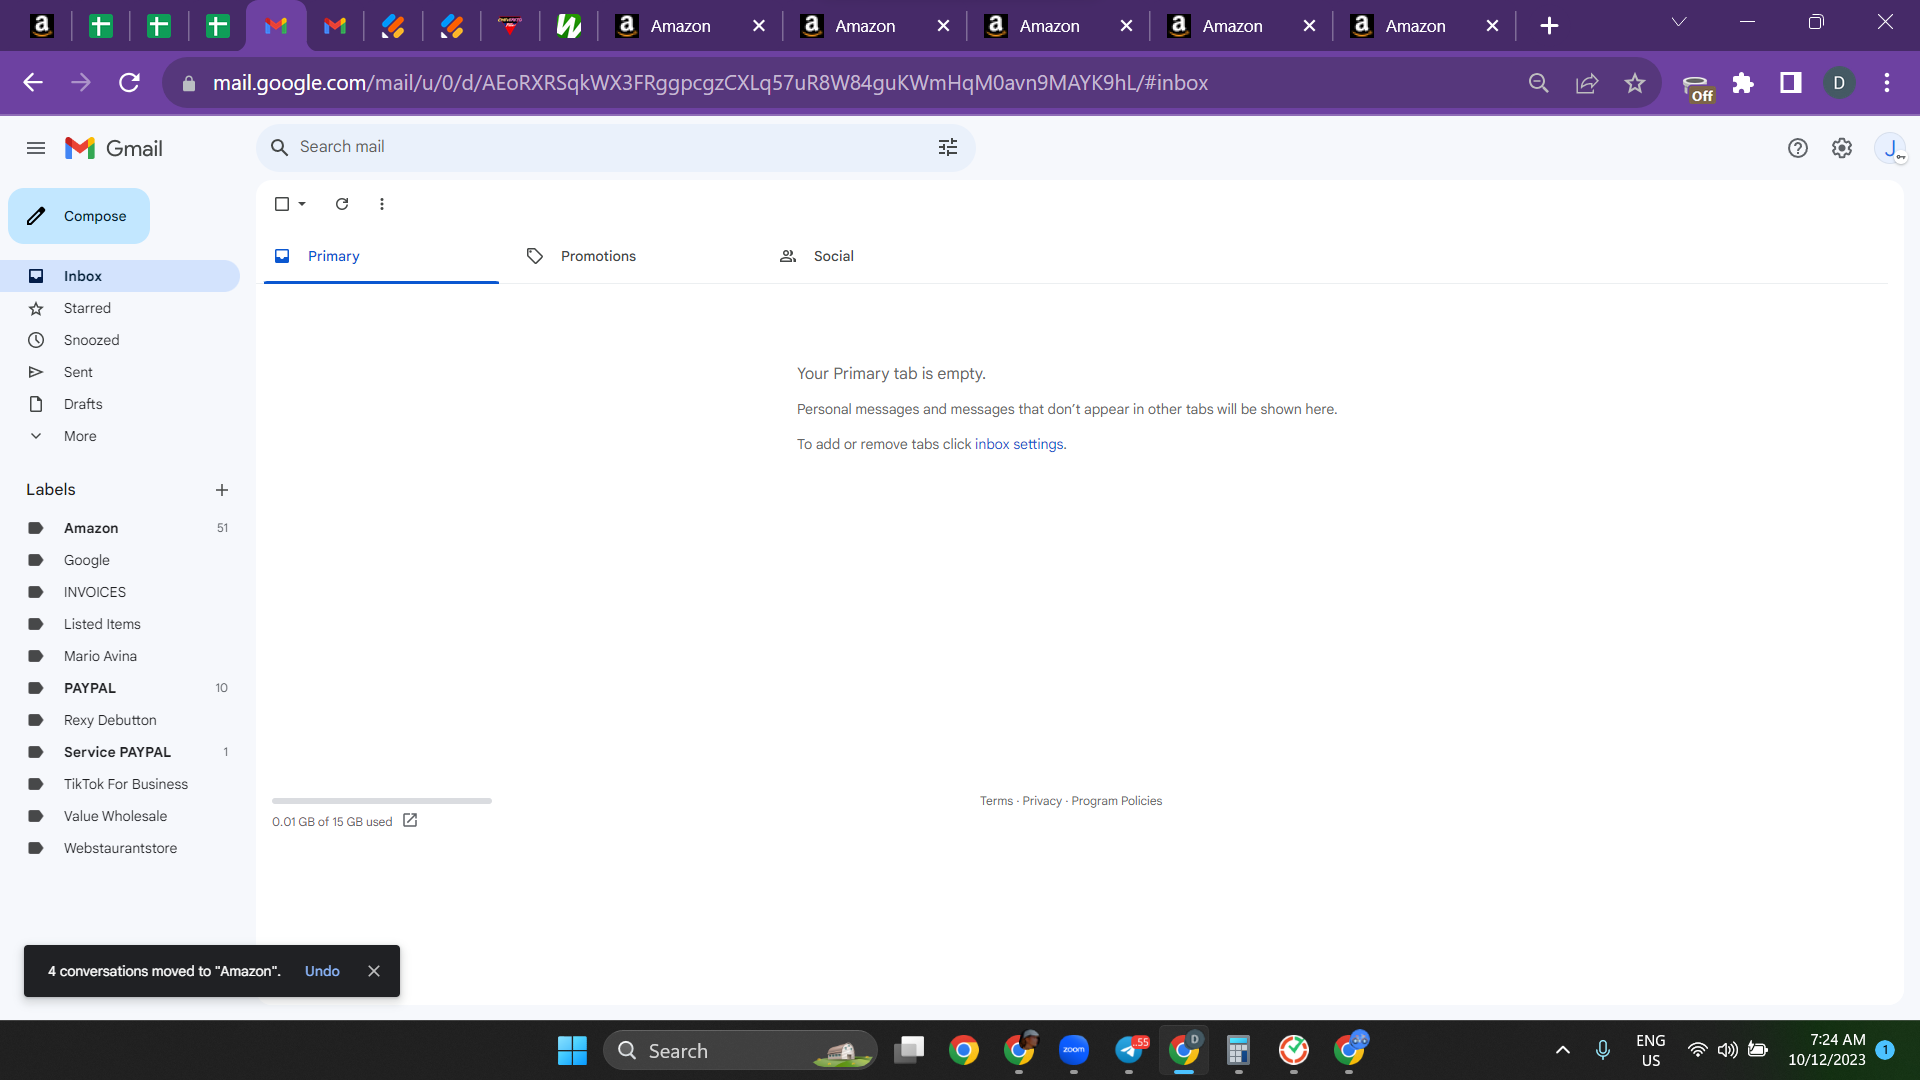
Task: Open Task View on taskbar
Action: (908, 1050)
